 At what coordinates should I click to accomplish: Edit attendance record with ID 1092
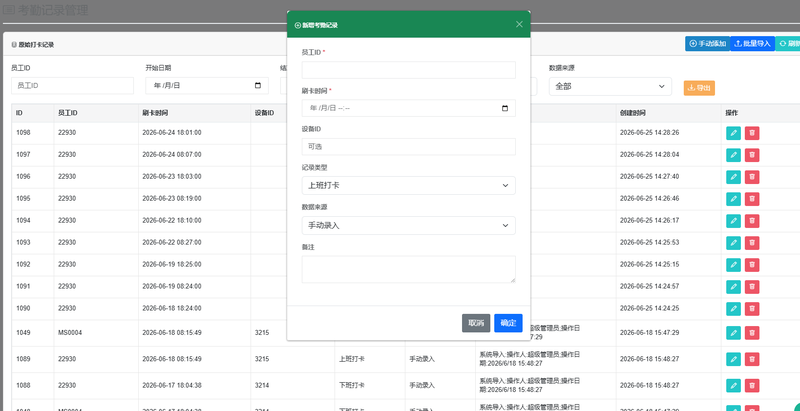click(x=733, y=265)
